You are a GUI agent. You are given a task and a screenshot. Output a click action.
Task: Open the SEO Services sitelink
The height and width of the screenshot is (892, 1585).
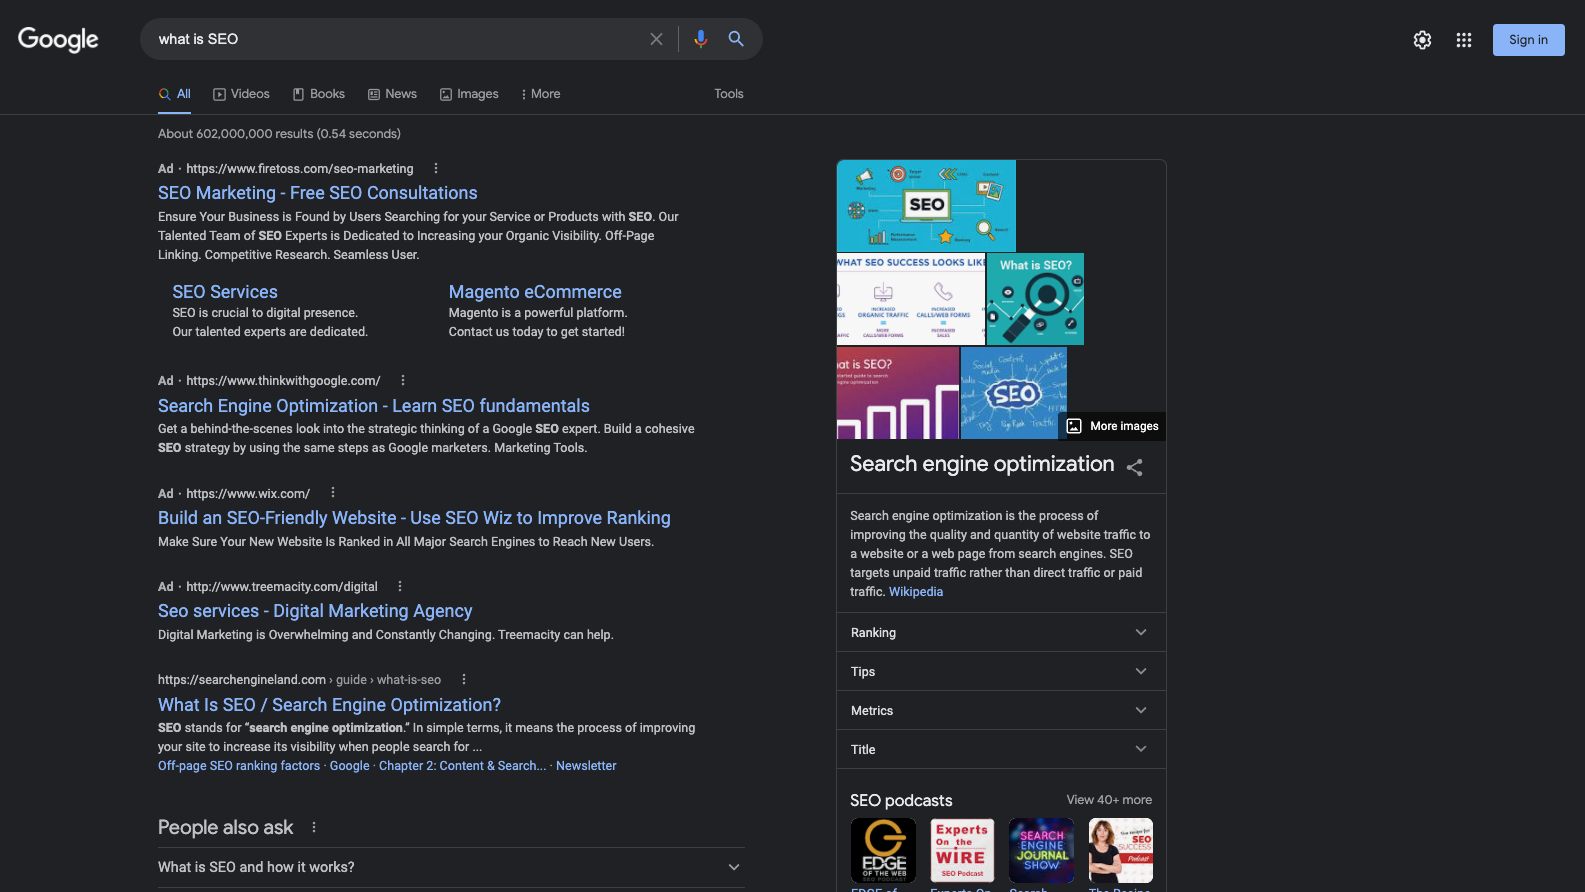[225, 292]
